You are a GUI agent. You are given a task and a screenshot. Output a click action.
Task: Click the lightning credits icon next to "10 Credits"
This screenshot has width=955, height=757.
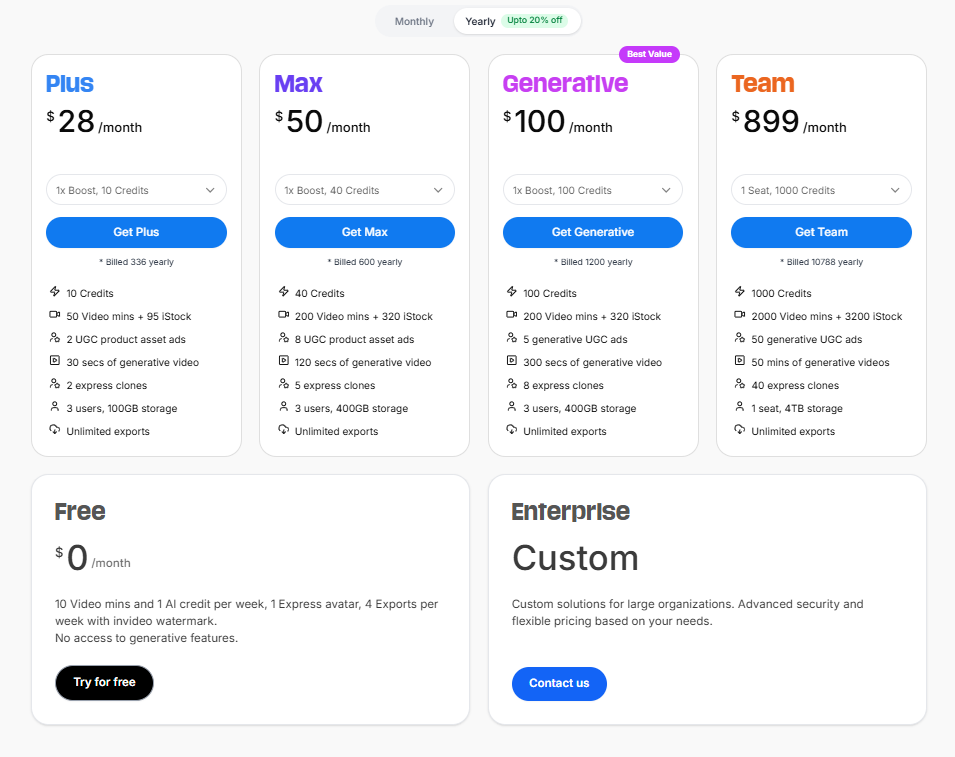[x=55, y=292]
